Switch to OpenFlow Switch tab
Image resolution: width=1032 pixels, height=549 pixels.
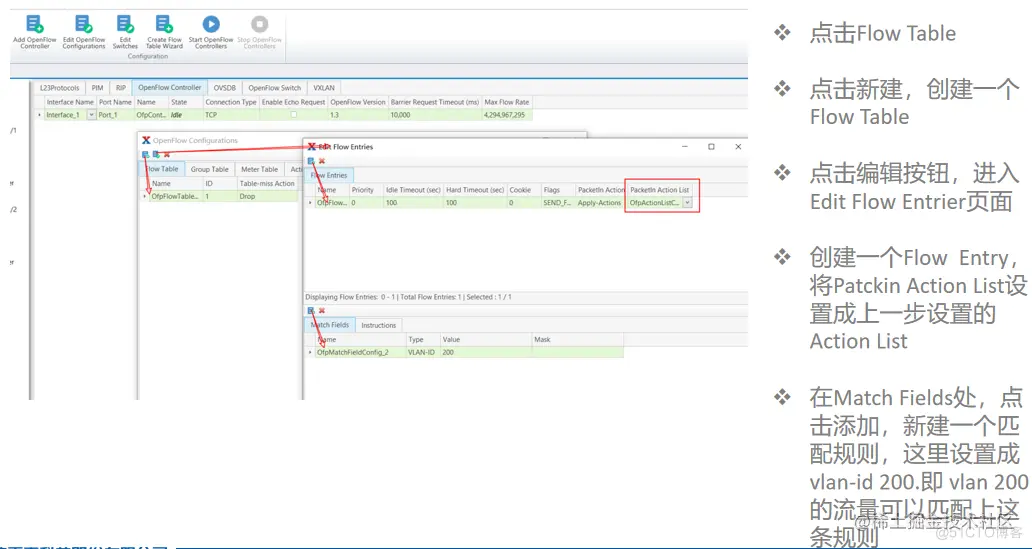click(x=274, y=88)
